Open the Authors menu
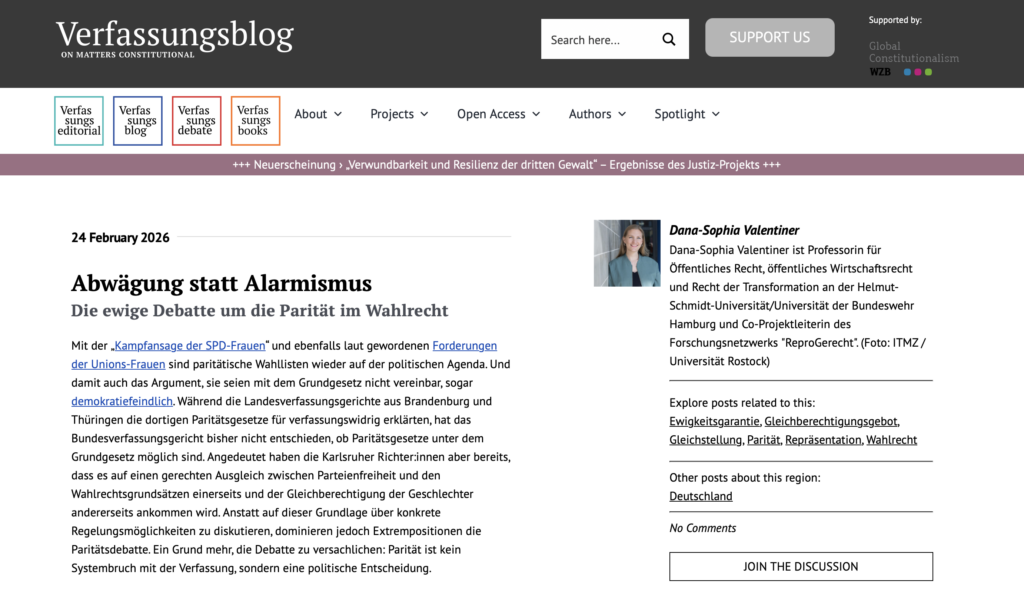This screenshot has width=1024, height=591. click(597, 114)
